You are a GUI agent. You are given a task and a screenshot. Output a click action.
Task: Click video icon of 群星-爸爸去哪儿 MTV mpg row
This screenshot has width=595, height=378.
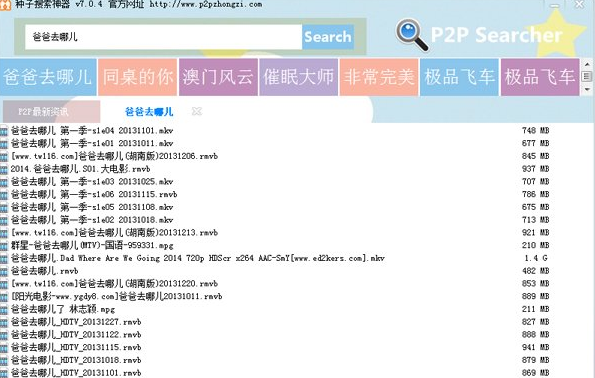[x=4, y=246]
